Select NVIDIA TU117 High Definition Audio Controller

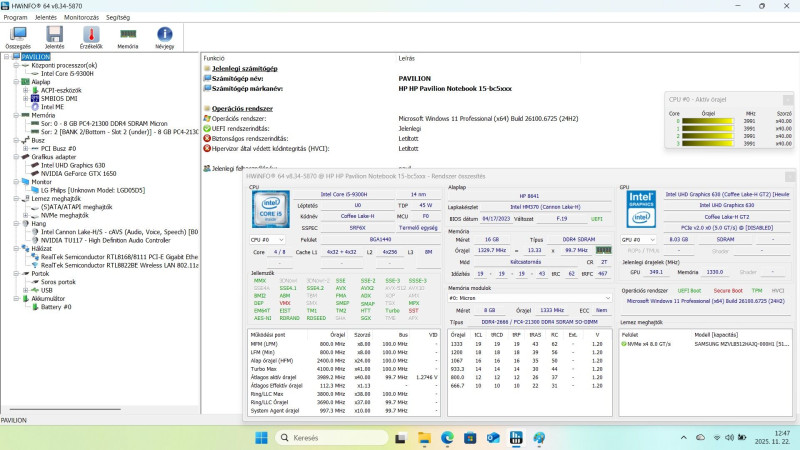pyautogui.click(x=106, y=240)
